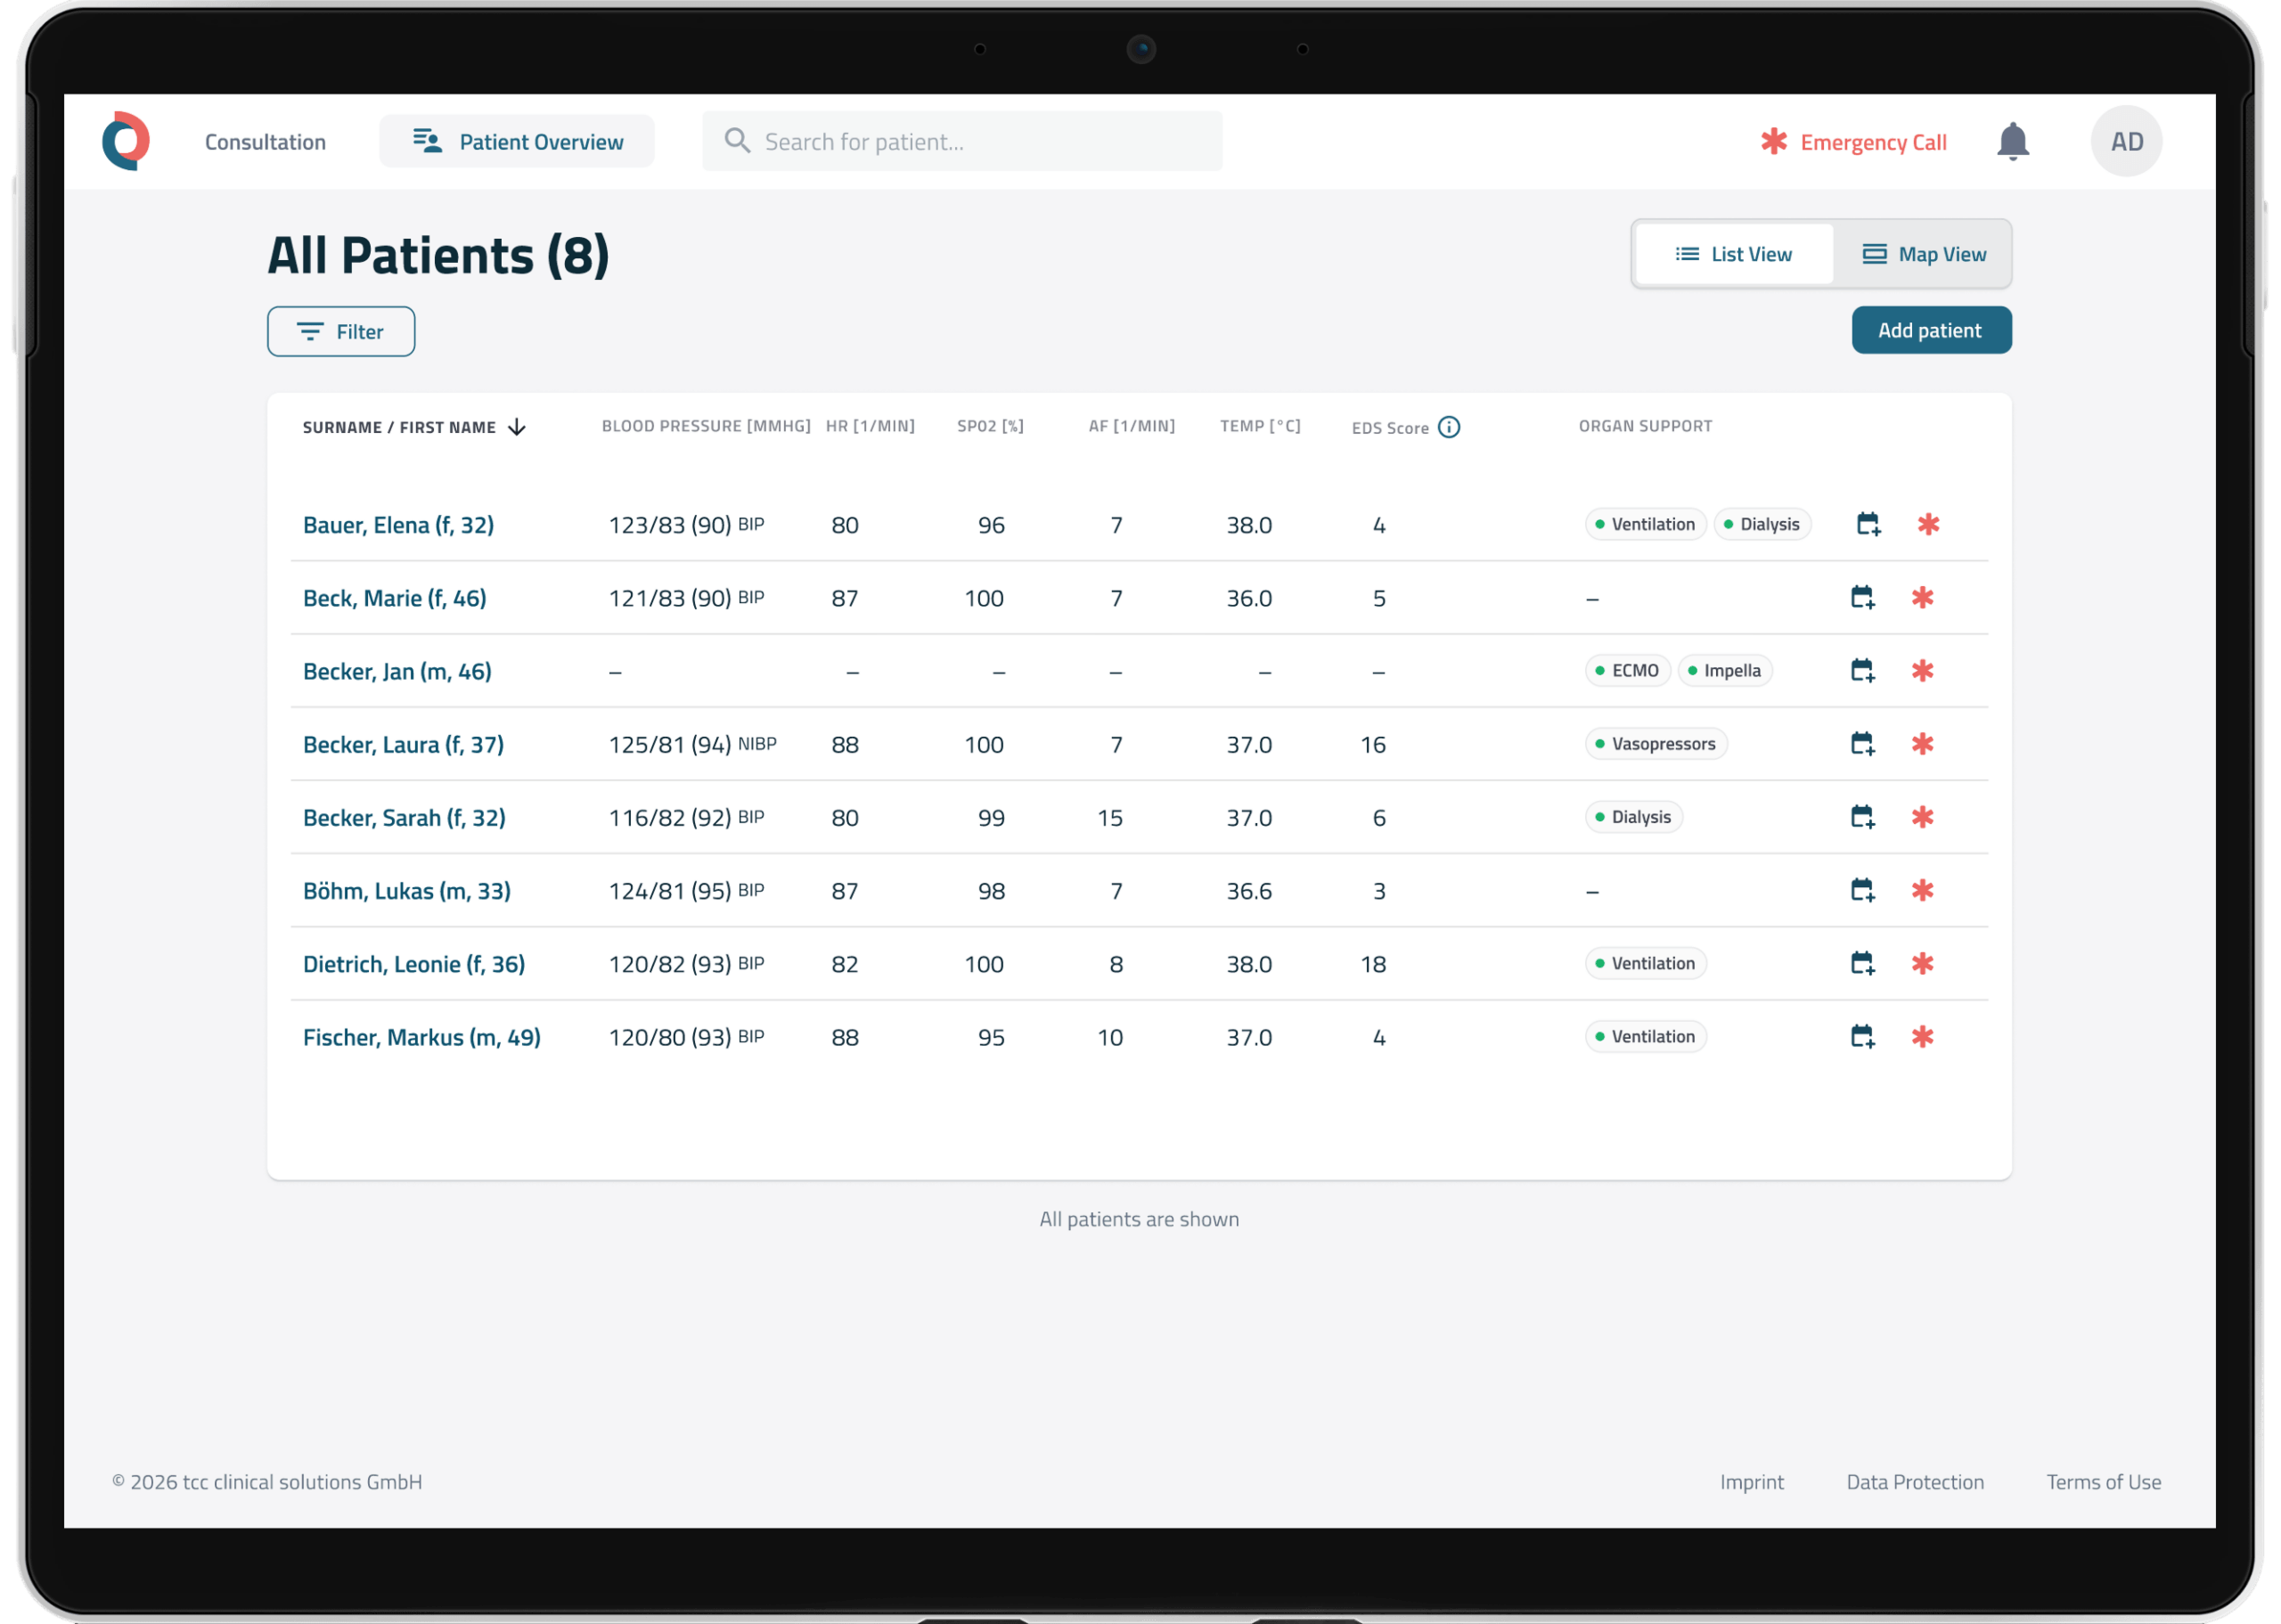Open patient Böhm, Lukas record
The height and width of the screenshot is (1624, 2281).
click(407, 890)
